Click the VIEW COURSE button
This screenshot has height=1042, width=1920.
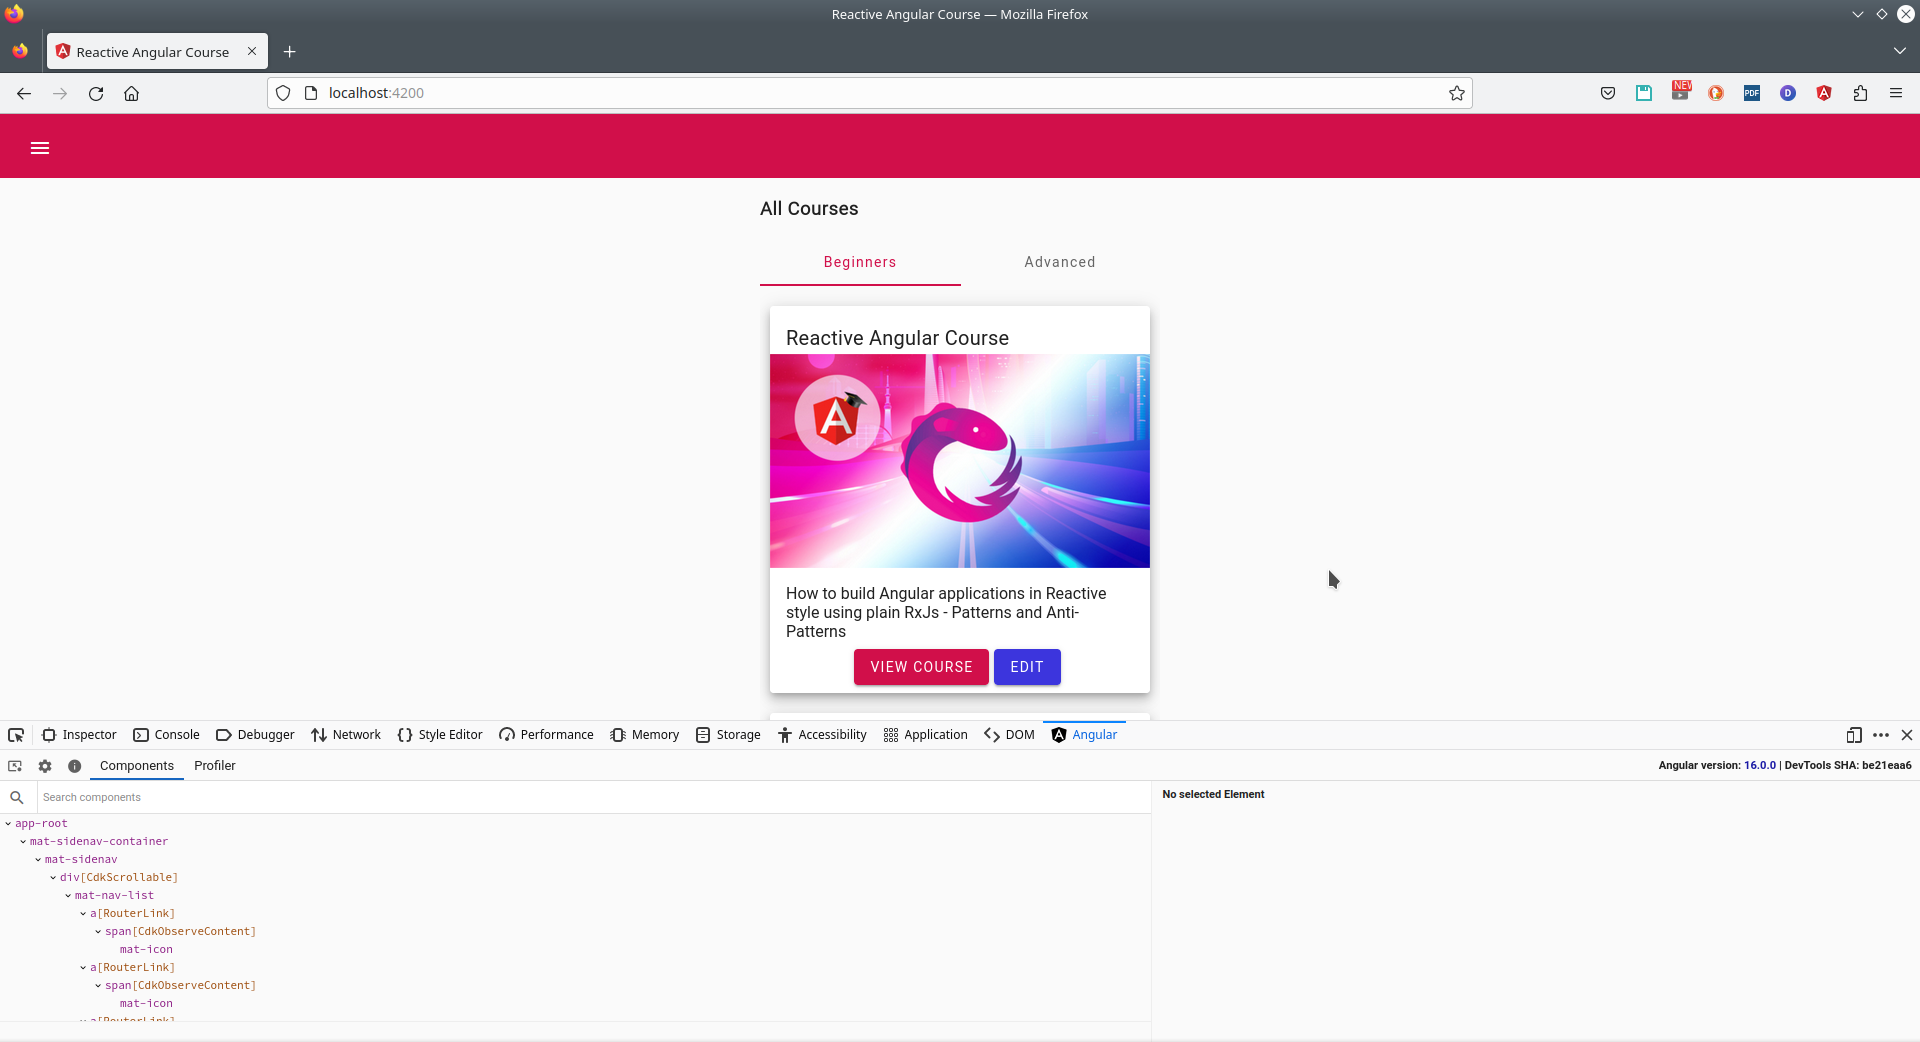point(921,667)
